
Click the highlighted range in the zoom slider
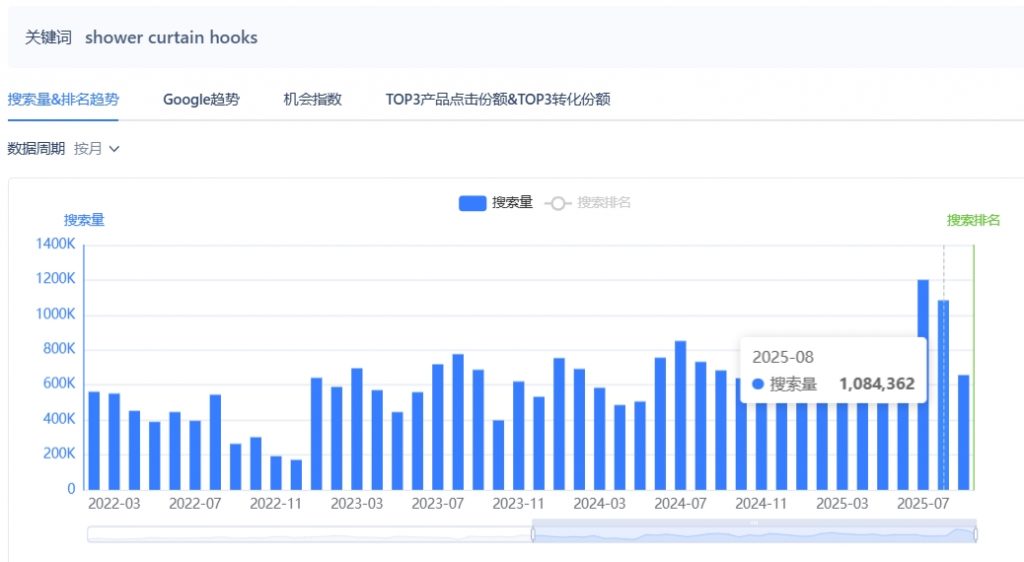click(754, 535)
